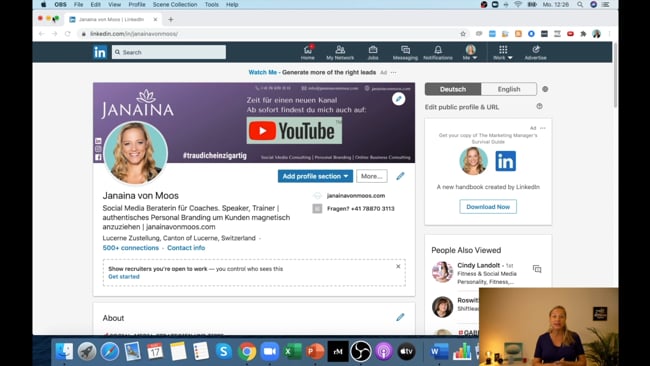Open the OBS menu in menu bar
The width and height of the screenshot is (650, 366).
61,5
